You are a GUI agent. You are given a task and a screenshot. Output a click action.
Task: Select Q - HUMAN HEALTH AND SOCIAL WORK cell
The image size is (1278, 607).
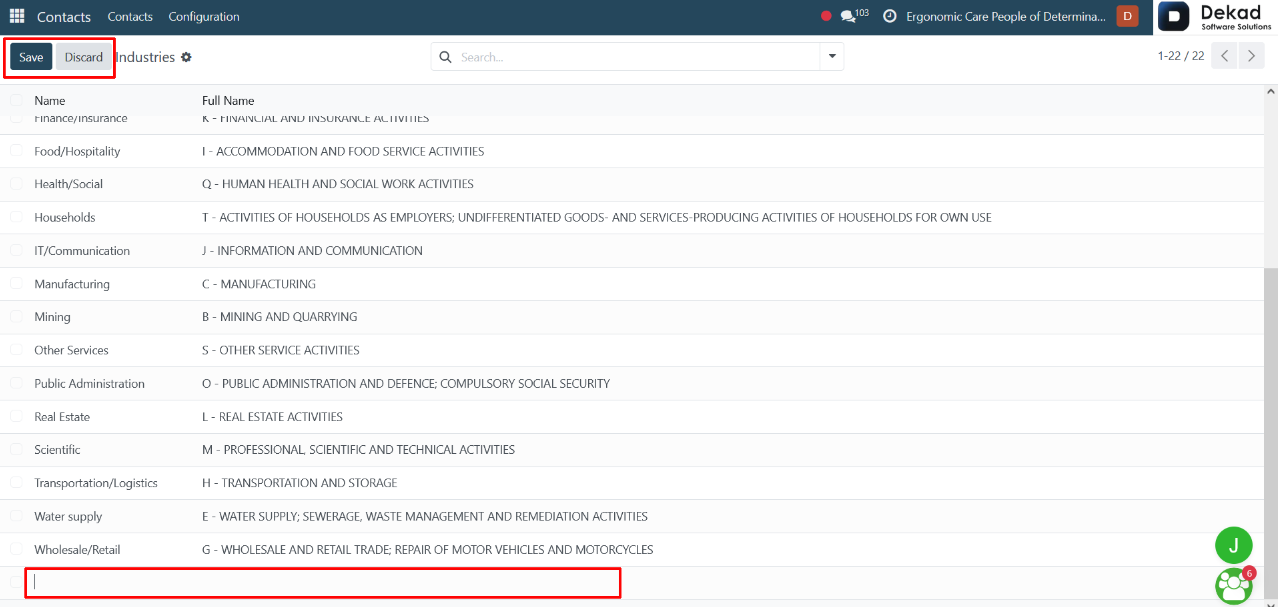coord(338,184)
